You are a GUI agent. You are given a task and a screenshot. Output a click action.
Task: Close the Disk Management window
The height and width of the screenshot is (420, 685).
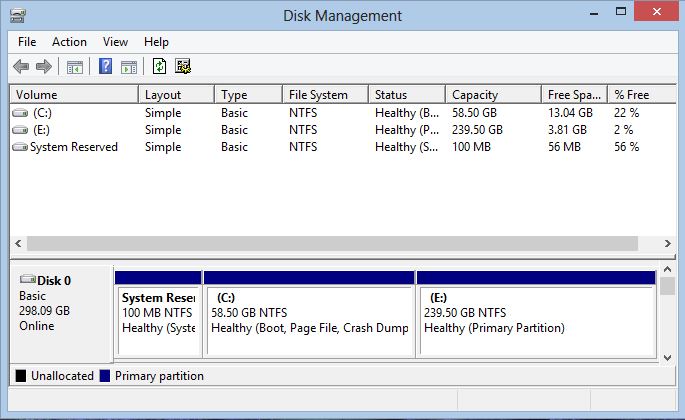point(657,11)
